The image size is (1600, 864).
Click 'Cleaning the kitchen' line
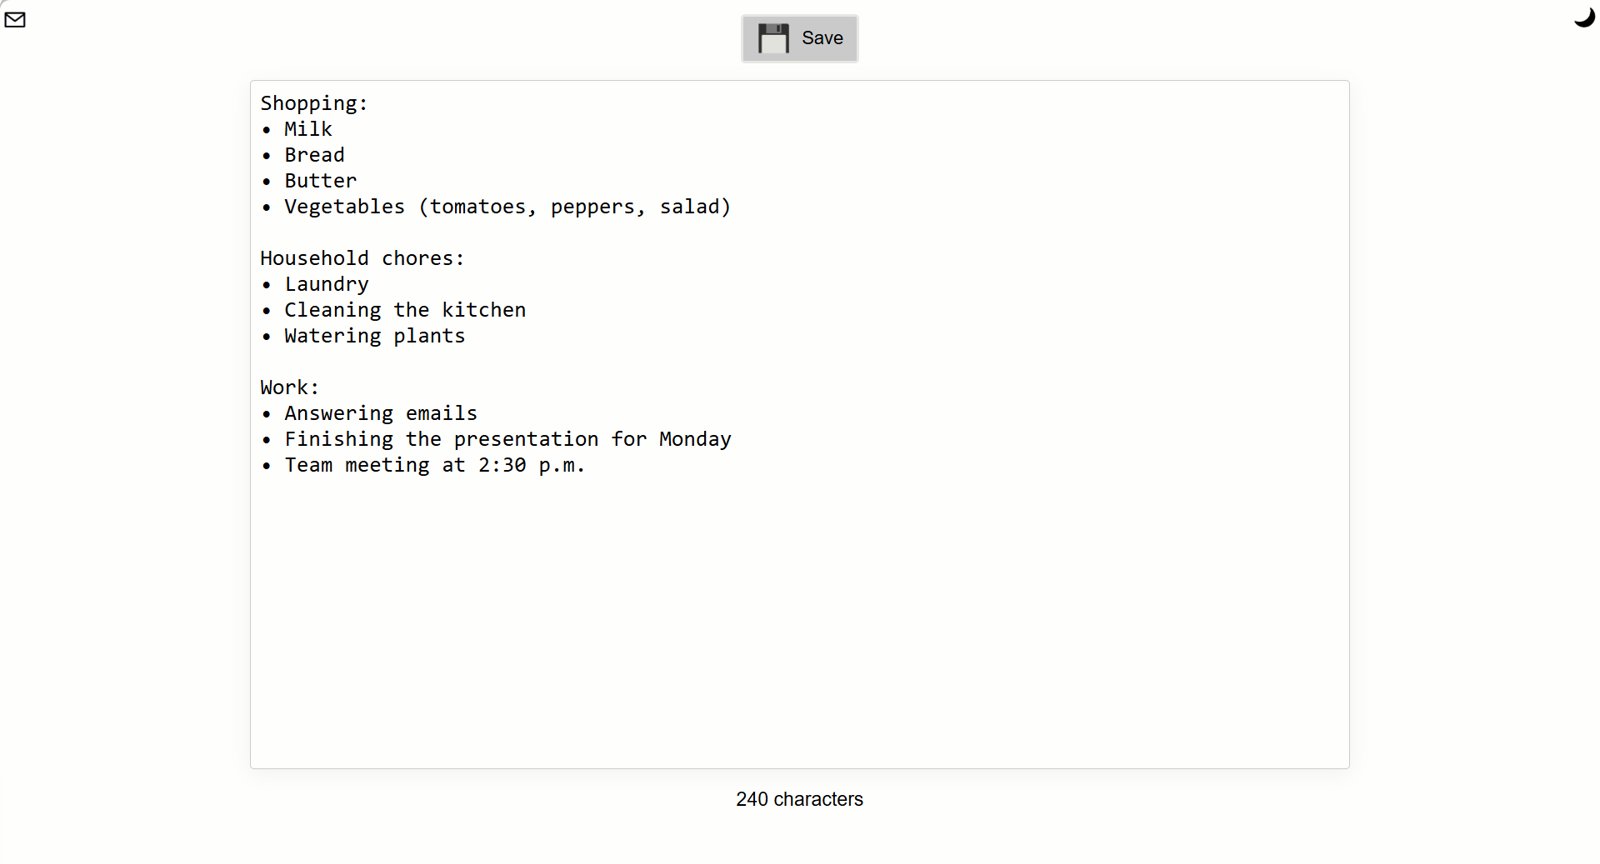405,310
